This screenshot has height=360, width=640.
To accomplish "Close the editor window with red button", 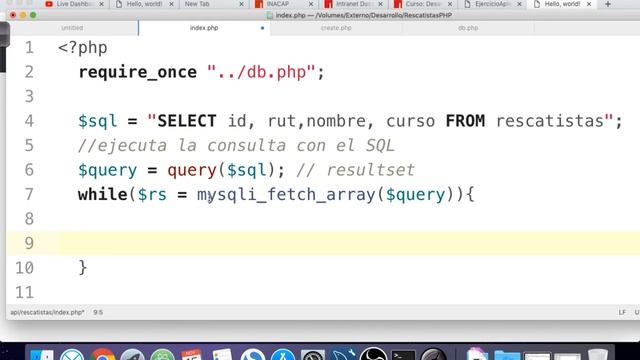I will tap(13, 15).
